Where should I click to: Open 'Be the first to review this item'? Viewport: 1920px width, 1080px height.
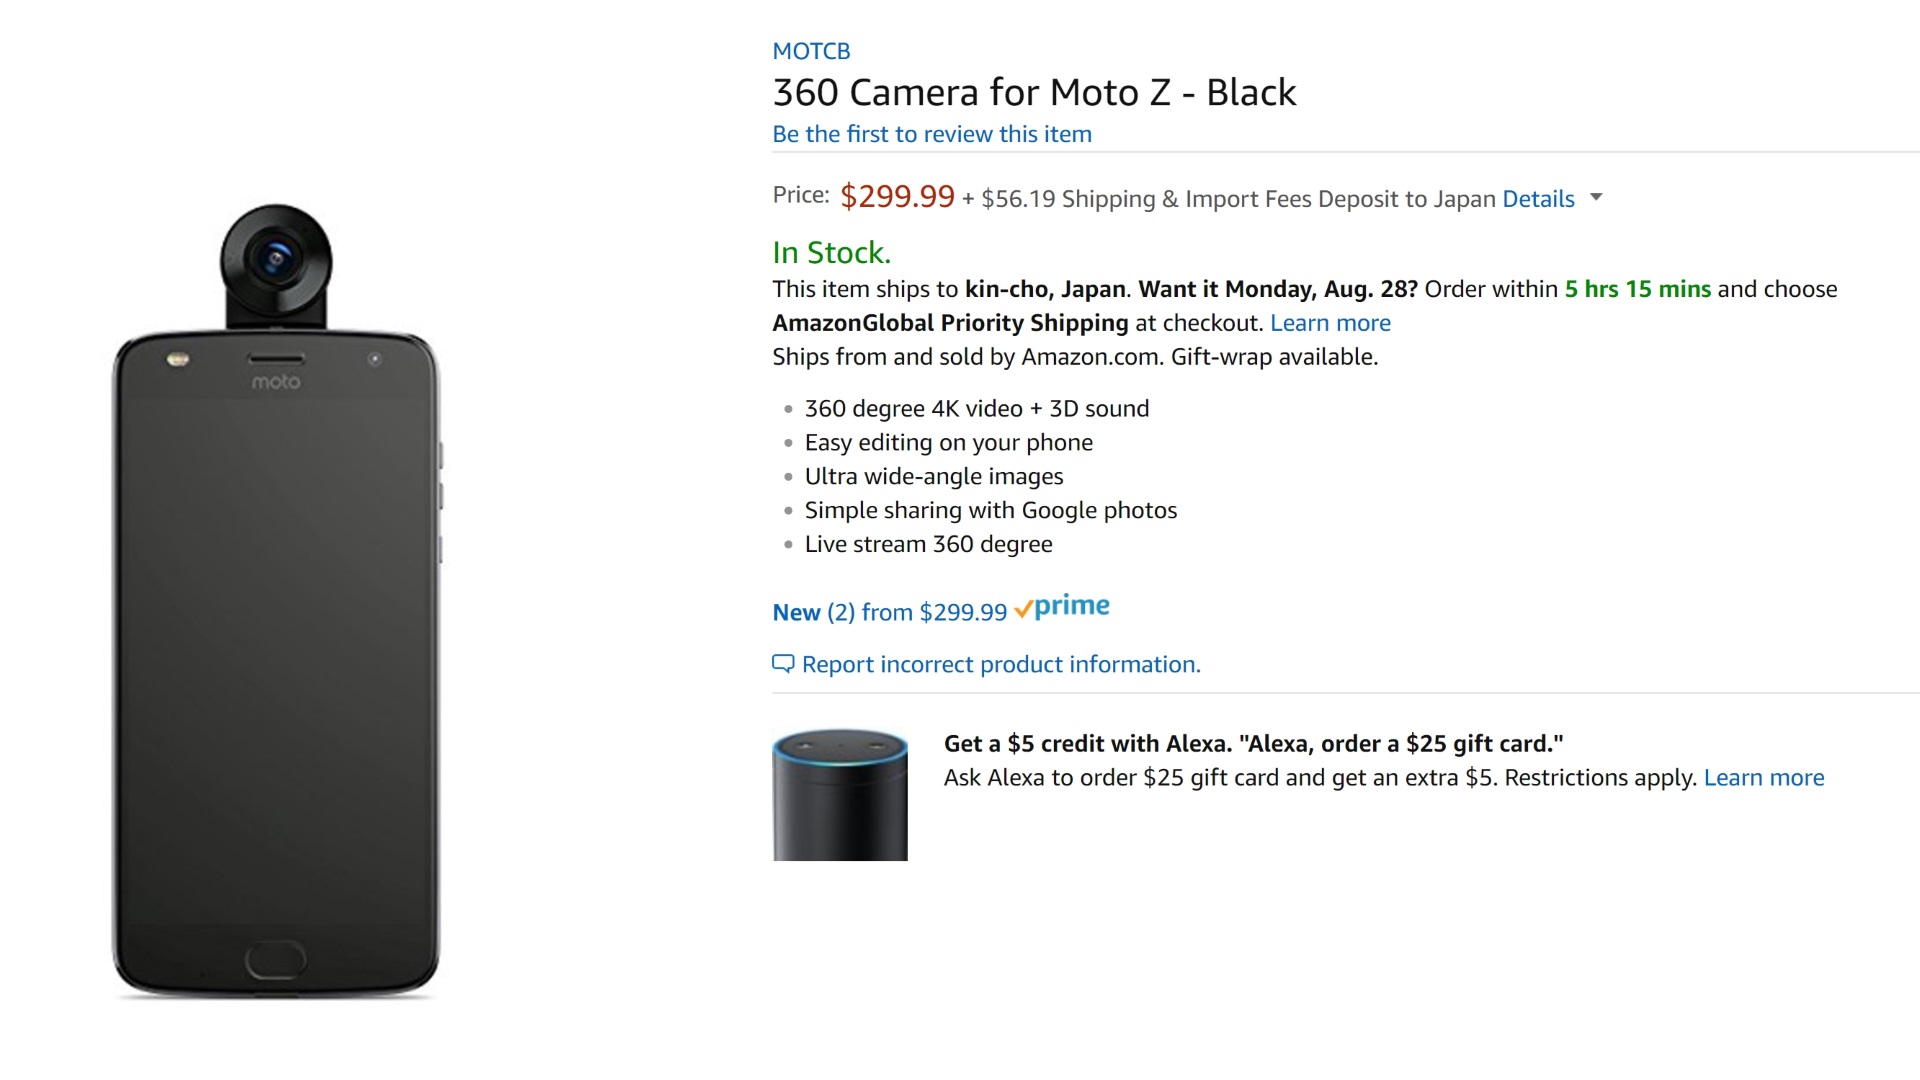point(931,134)
